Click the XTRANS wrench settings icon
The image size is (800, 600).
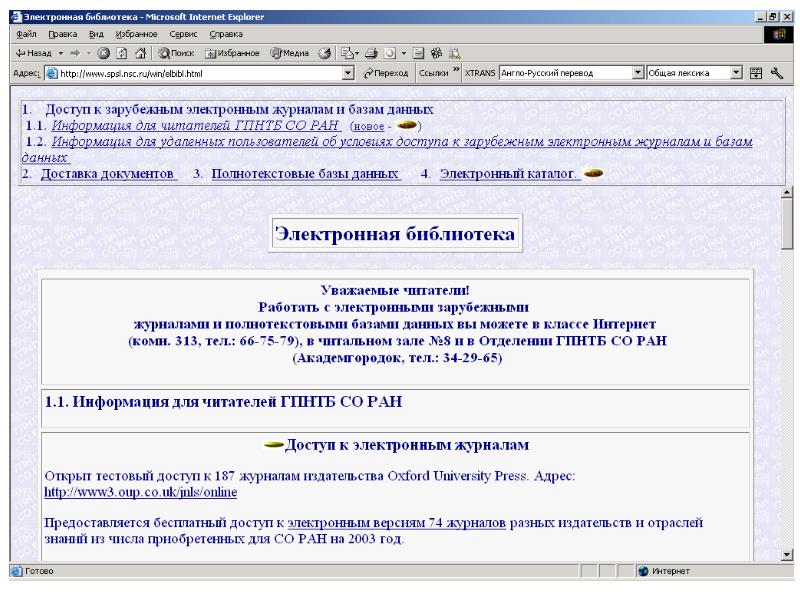coord(776,72)
